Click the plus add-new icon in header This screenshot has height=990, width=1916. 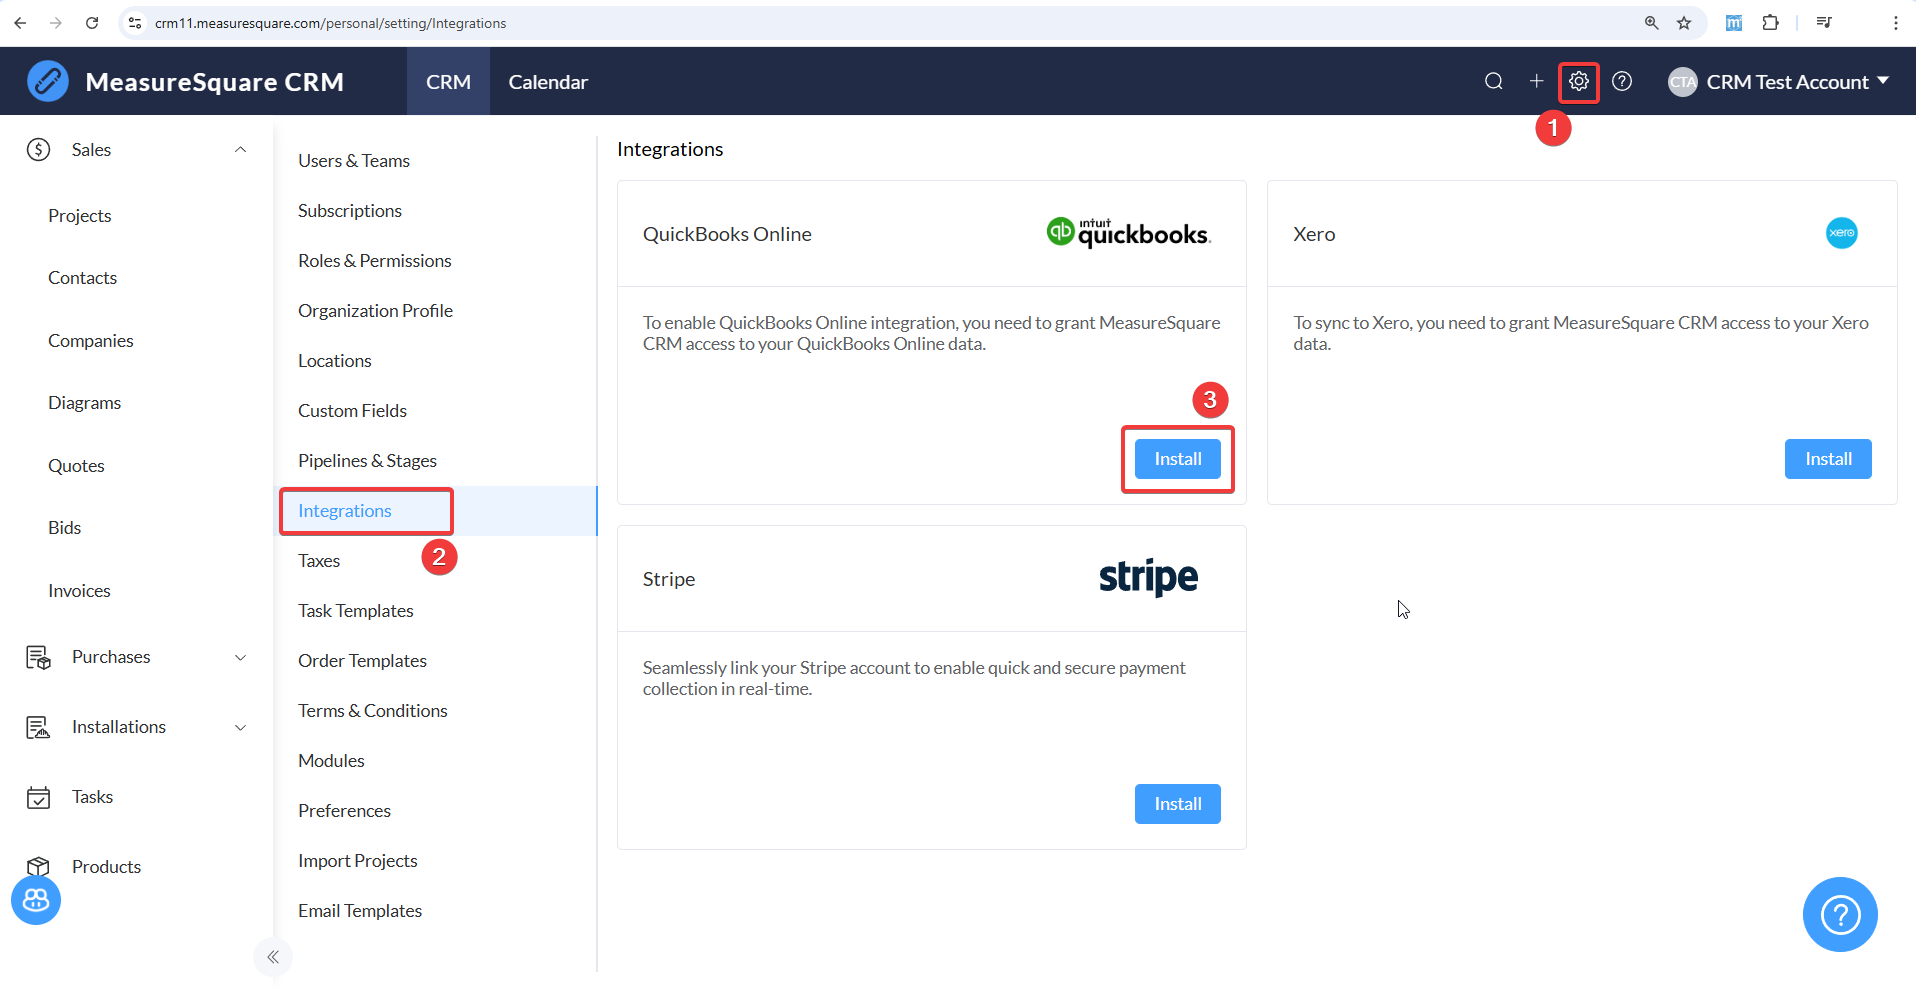tap(1537, 81)
